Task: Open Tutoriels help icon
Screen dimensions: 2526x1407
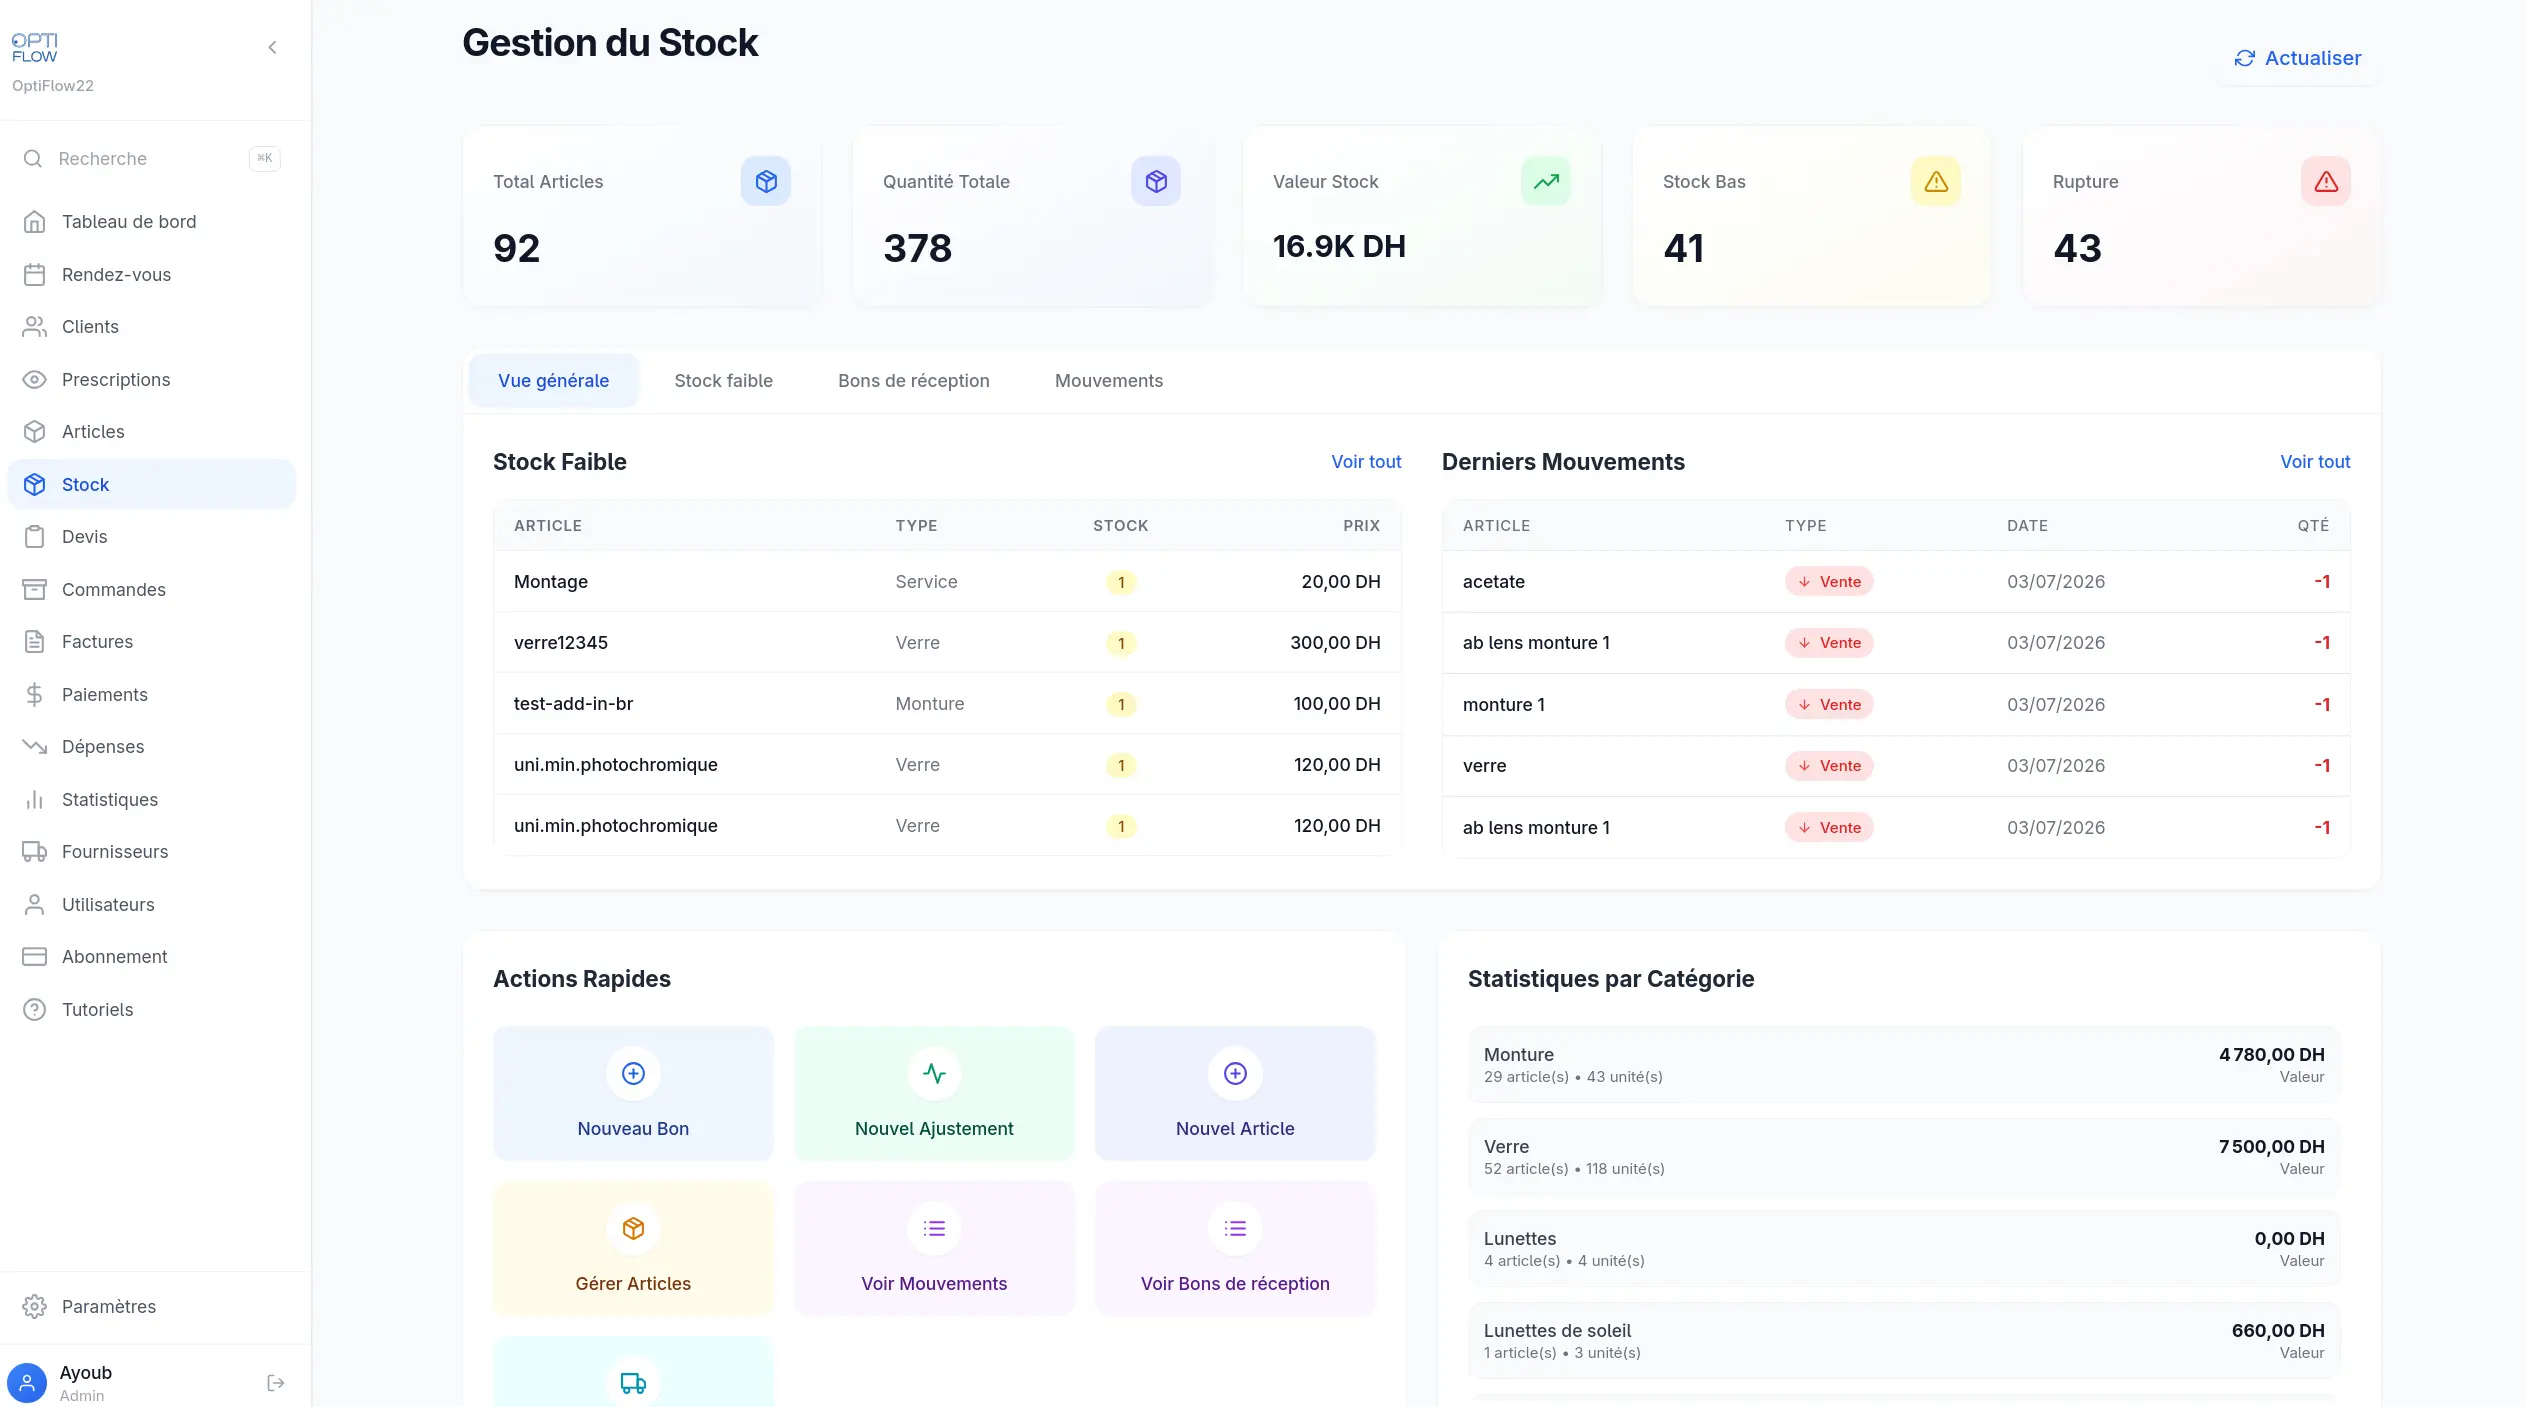Action: [35, 1010]
